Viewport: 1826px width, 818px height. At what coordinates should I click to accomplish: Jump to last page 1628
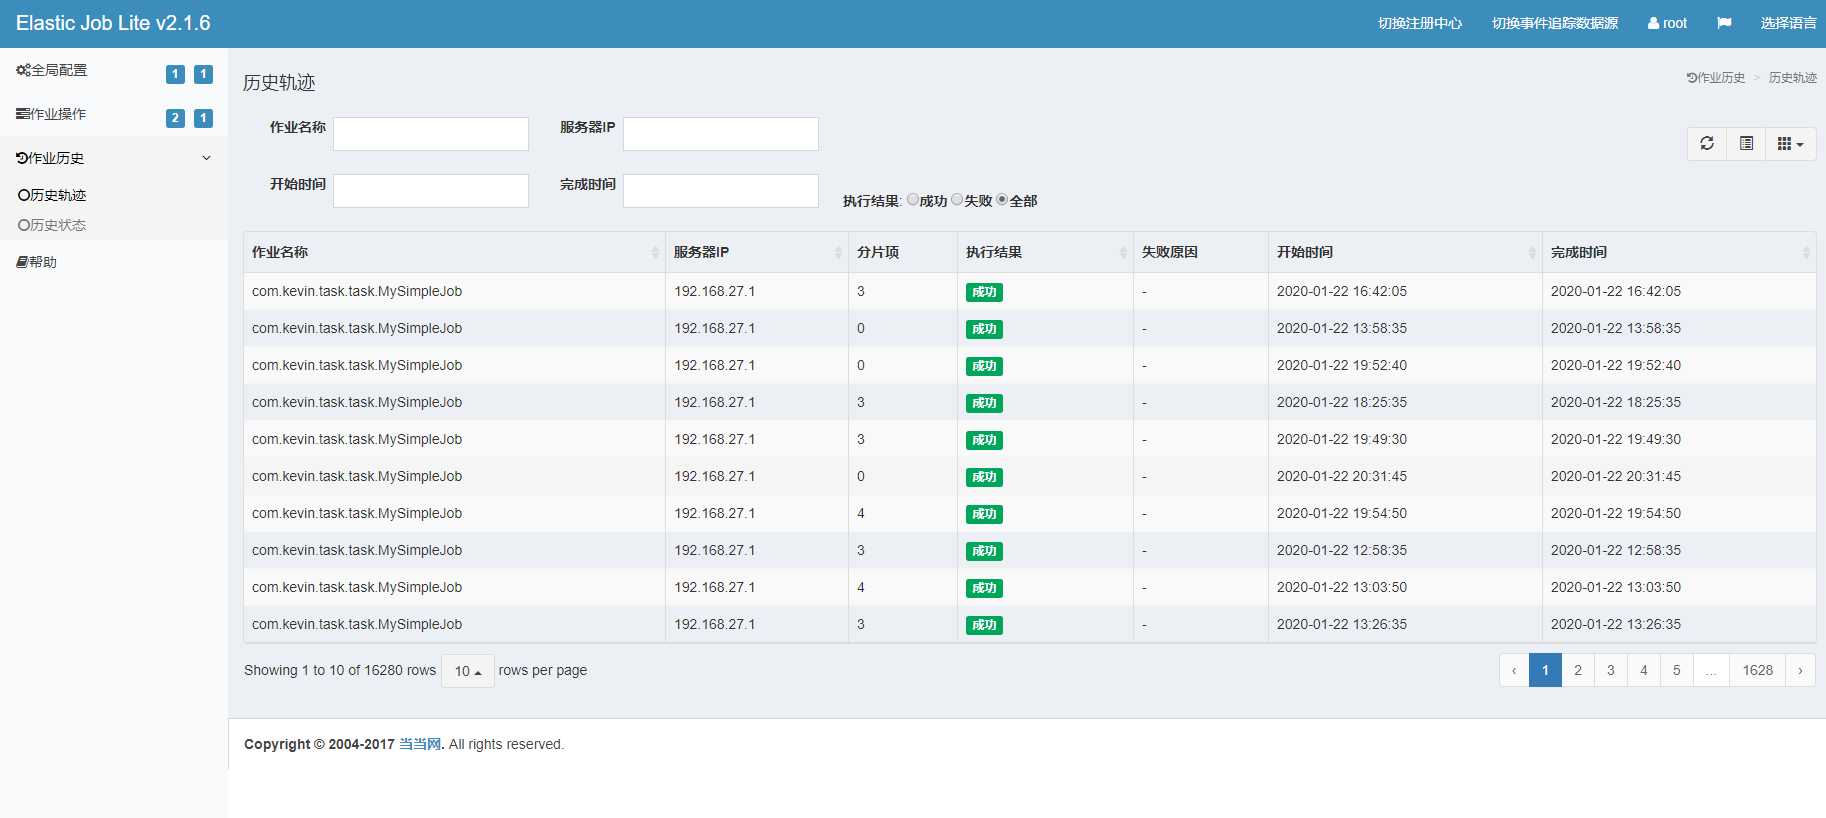1757,670
